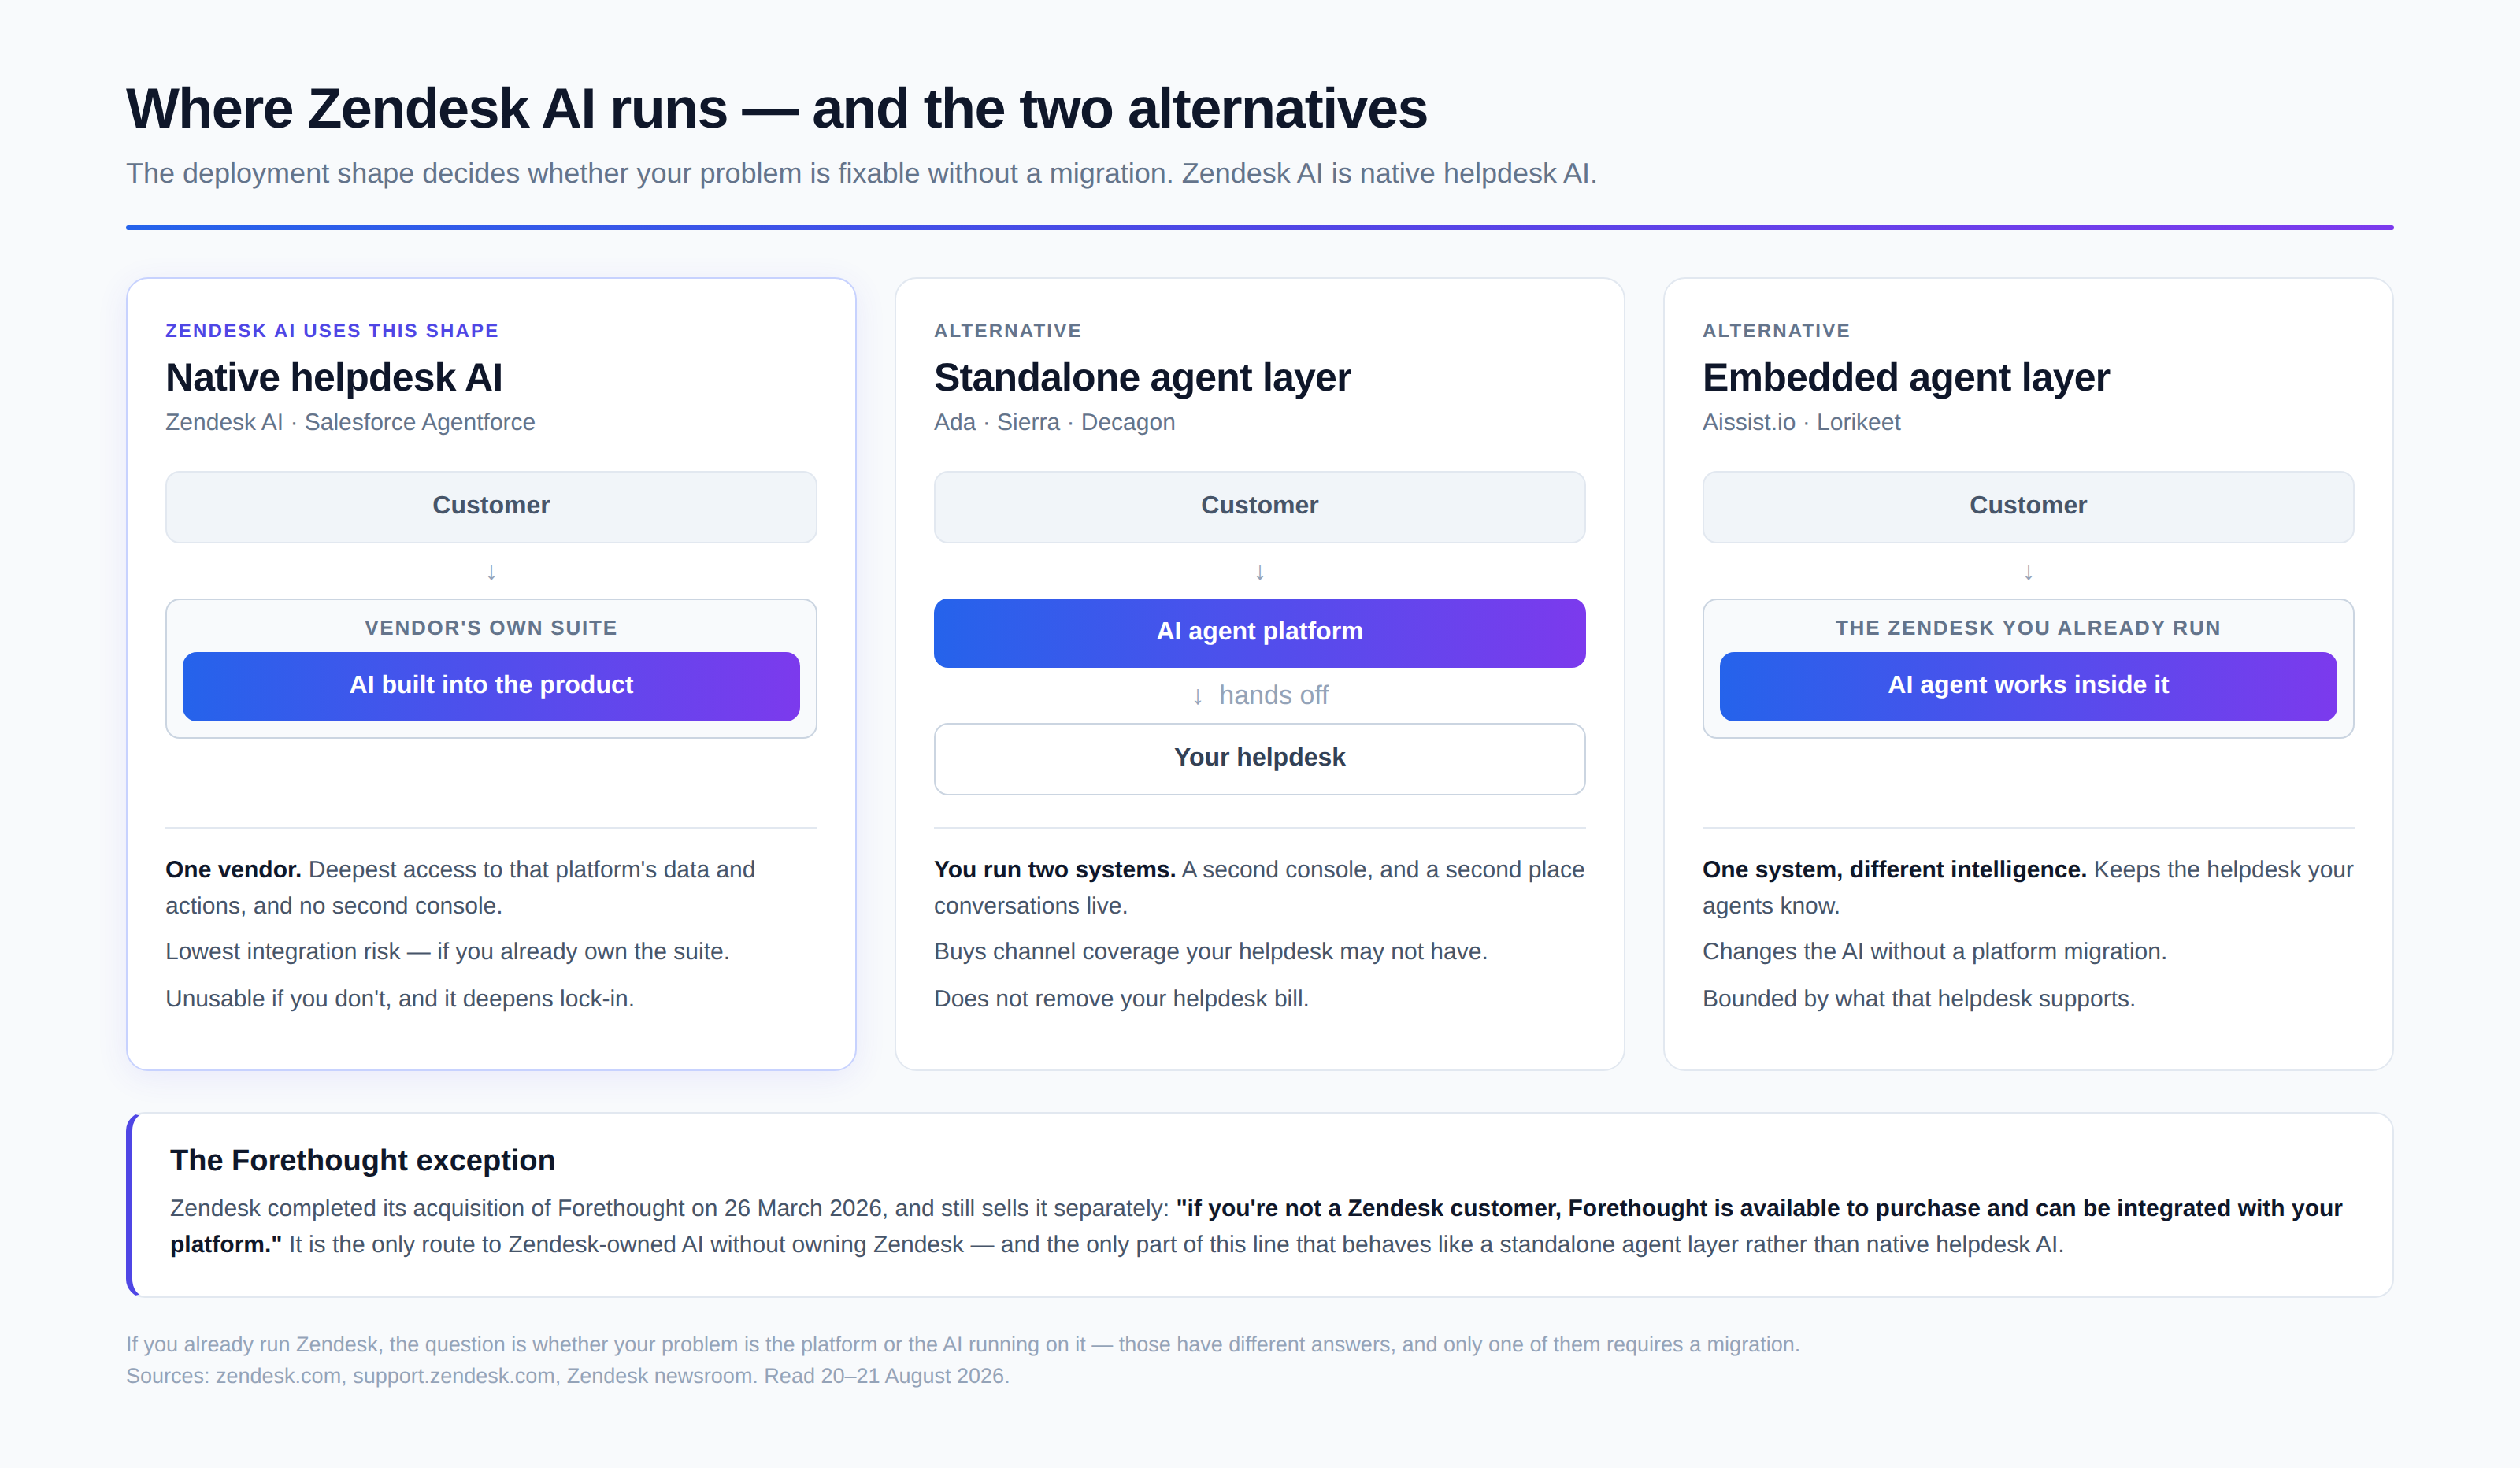Click Customer box in Standalone agent layer card

point(1260,507)
